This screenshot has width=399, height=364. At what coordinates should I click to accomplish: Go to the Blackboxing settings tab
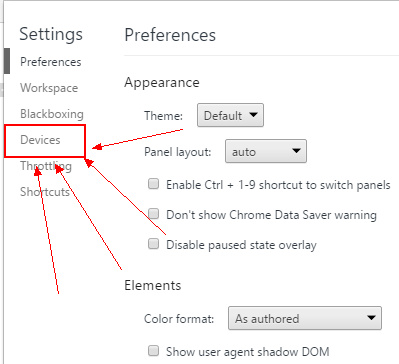coord(52,114)
